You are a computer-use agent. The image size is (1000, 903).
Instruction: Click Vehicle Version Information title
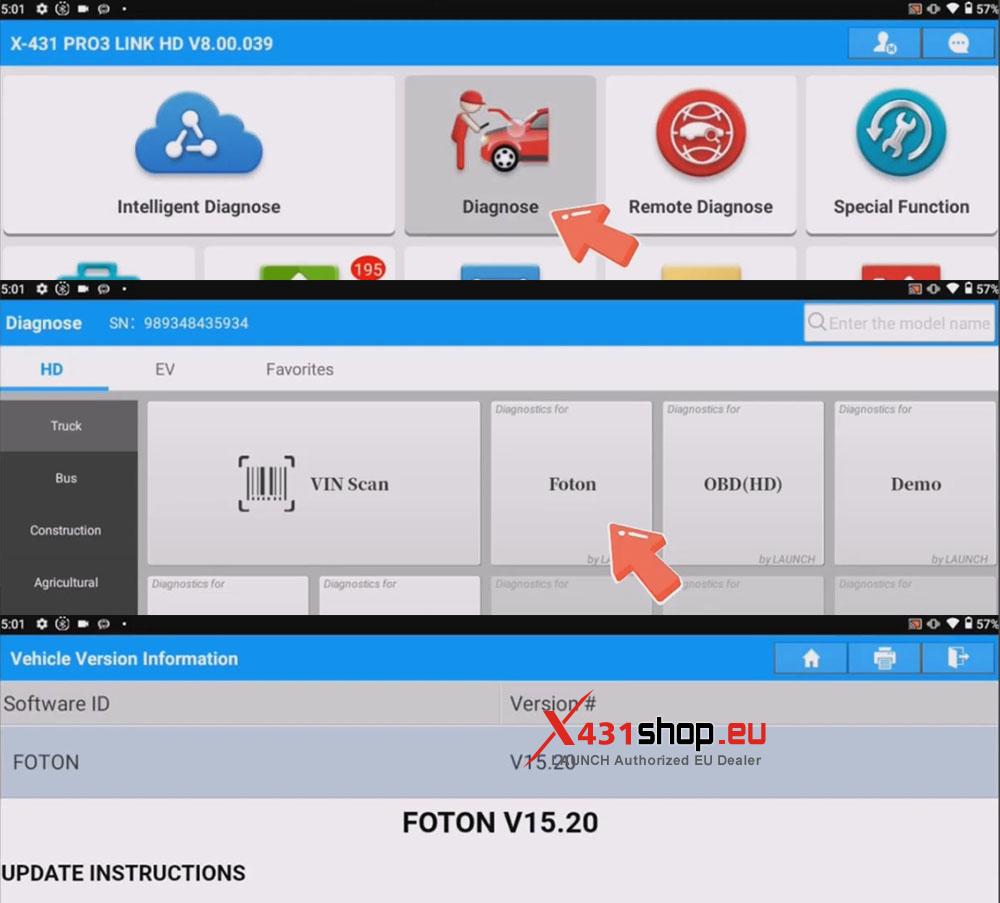point(124,659)
